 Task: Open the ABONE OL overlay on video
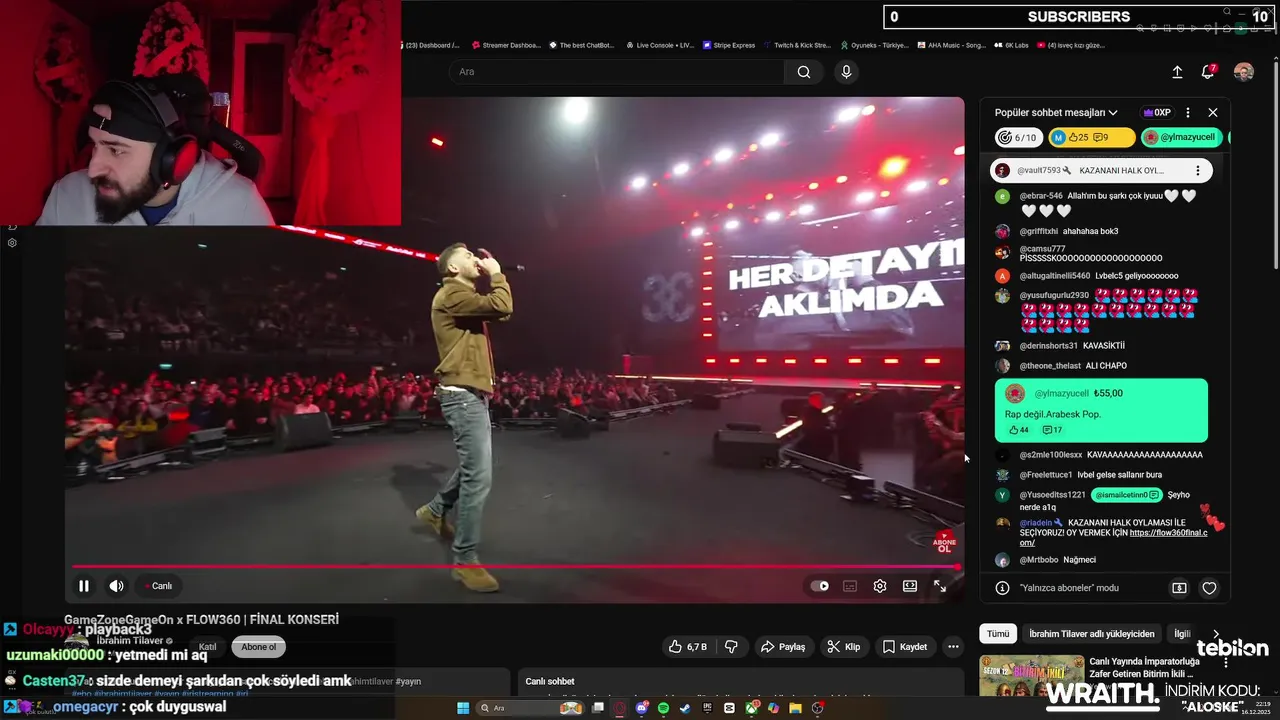944,542
